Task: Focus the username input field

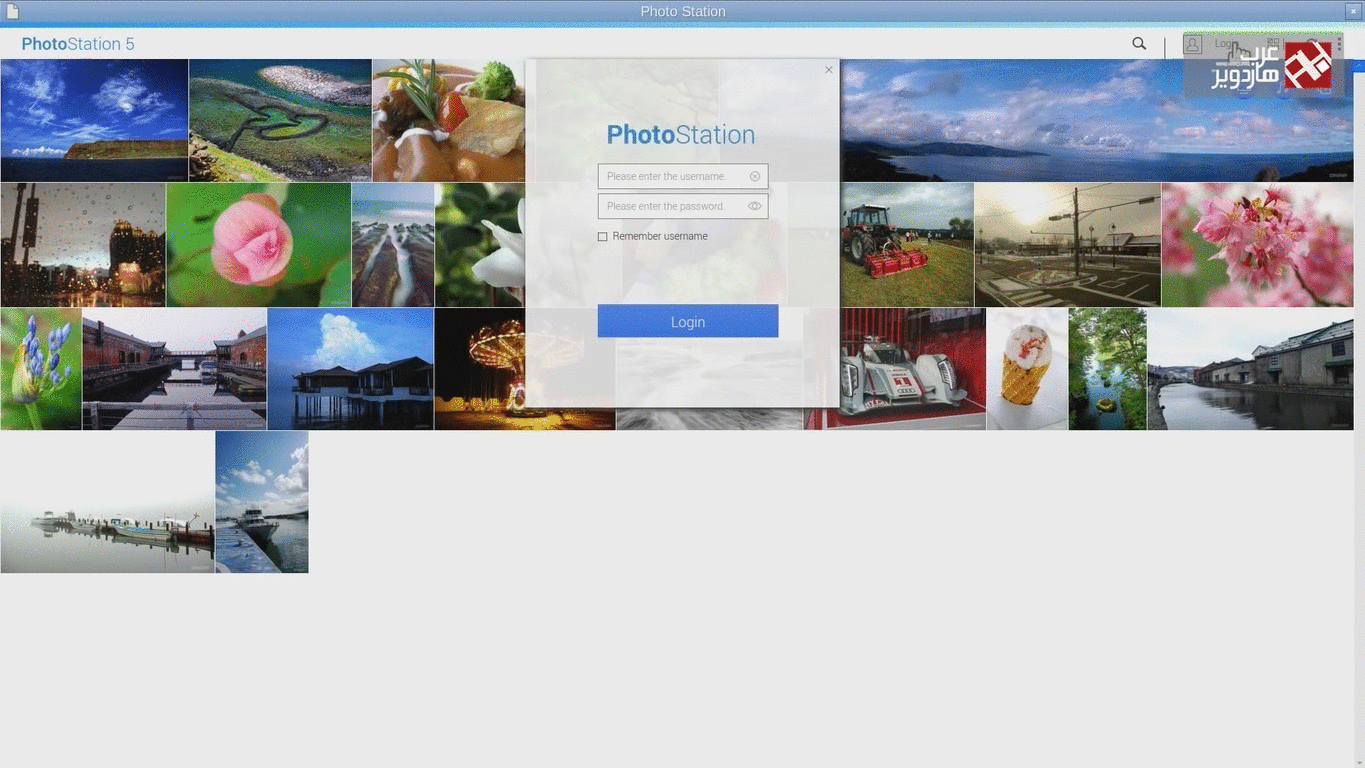Action: 683,177
